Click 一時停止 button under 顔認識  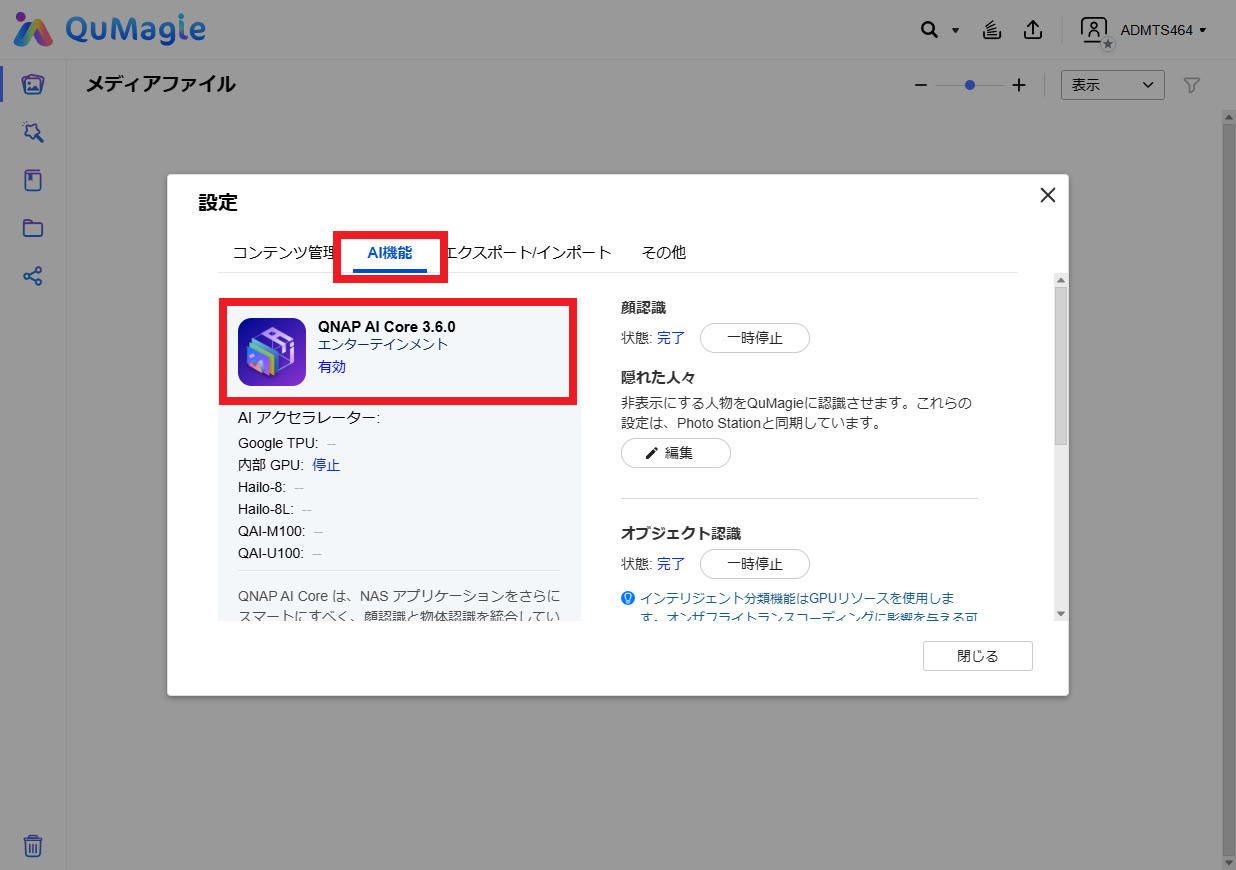point(754,338)
